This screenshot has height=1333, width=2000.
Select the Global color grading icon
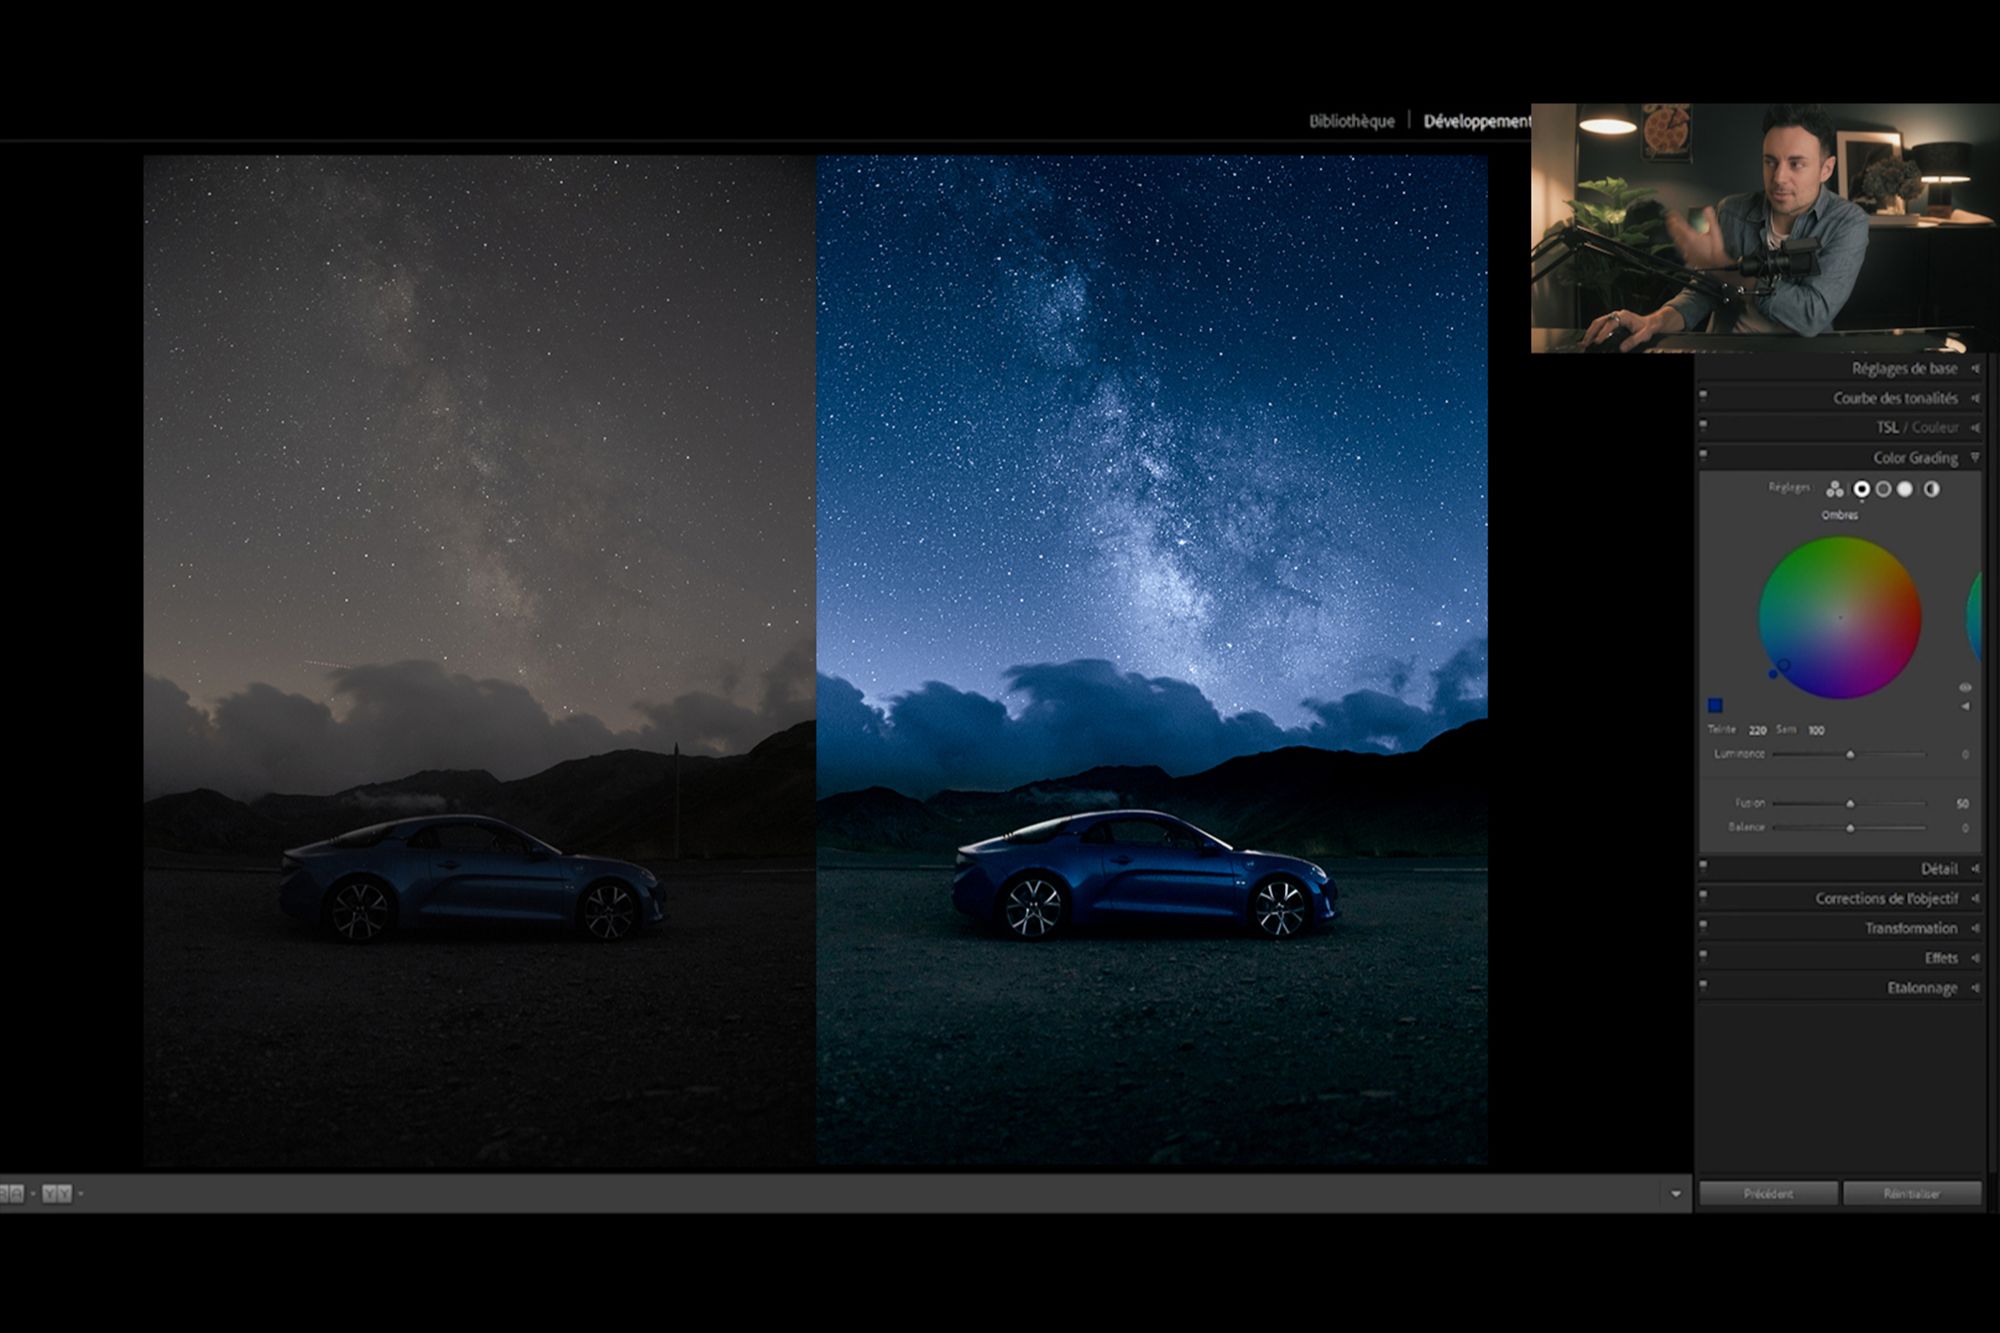[1931, 489]
